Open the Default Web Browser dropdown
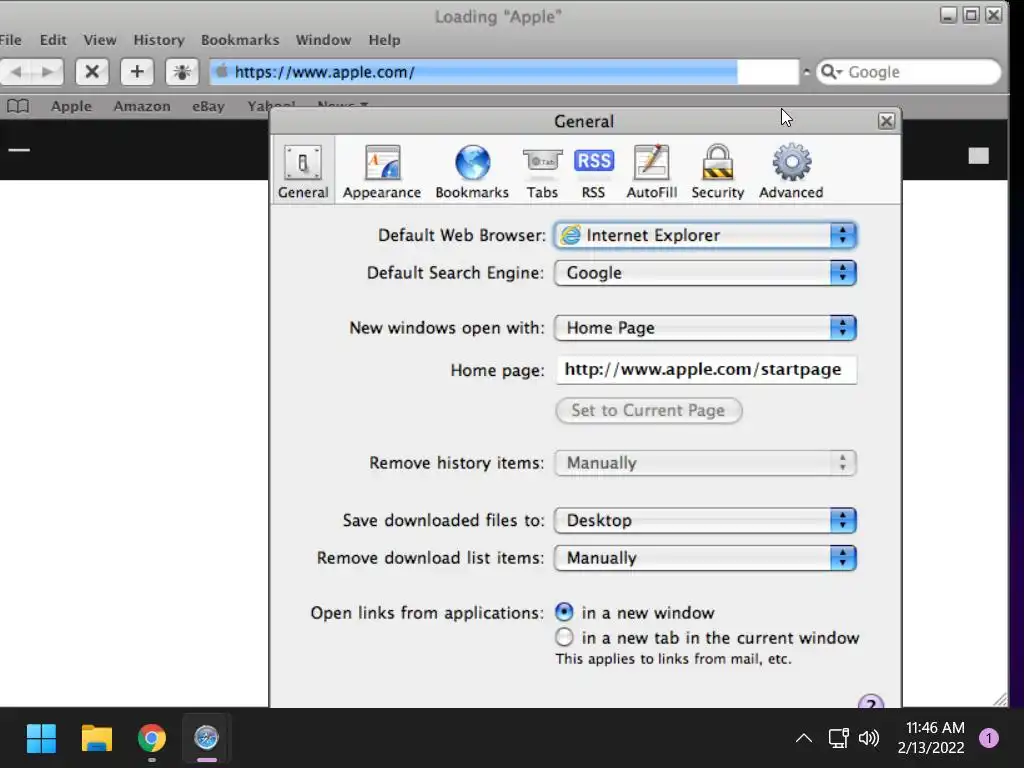Viewport: 1024px width, 768px height. 705,235
